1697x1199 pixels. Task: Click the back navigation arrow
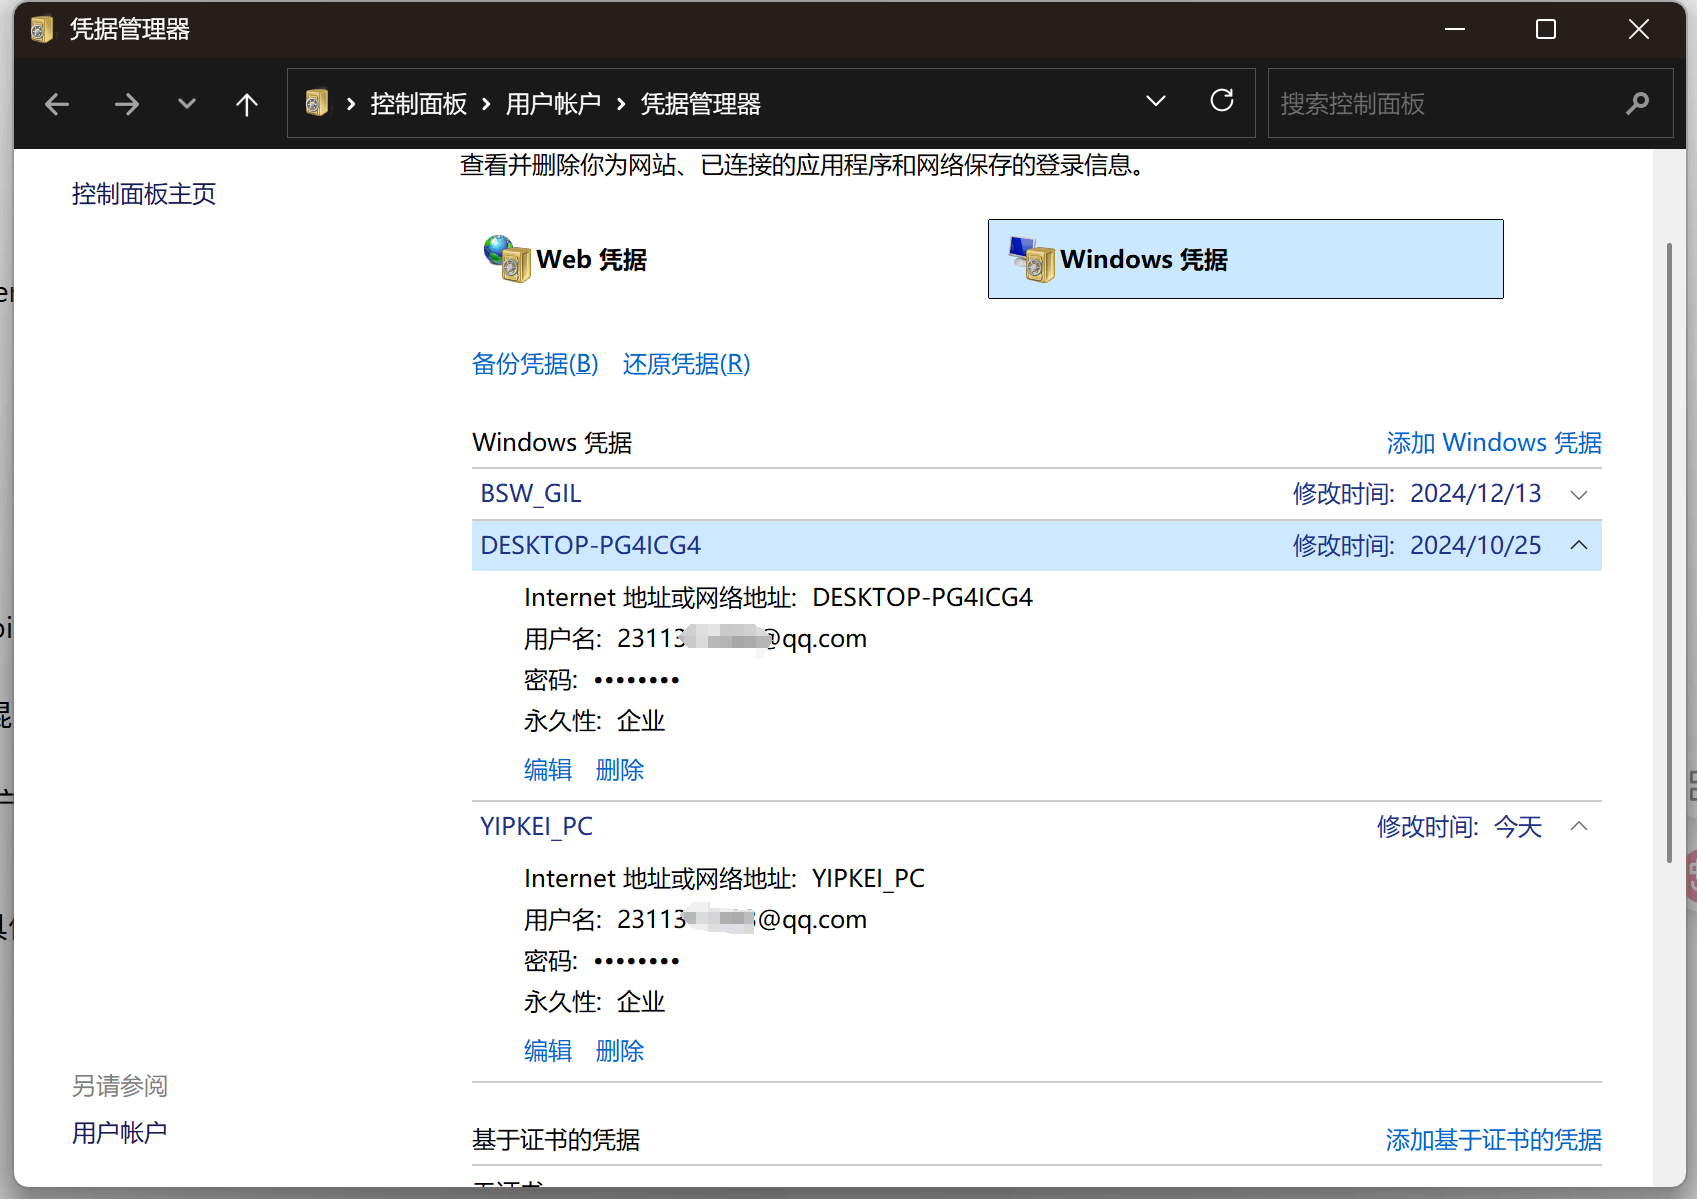[x=57, y=103]
